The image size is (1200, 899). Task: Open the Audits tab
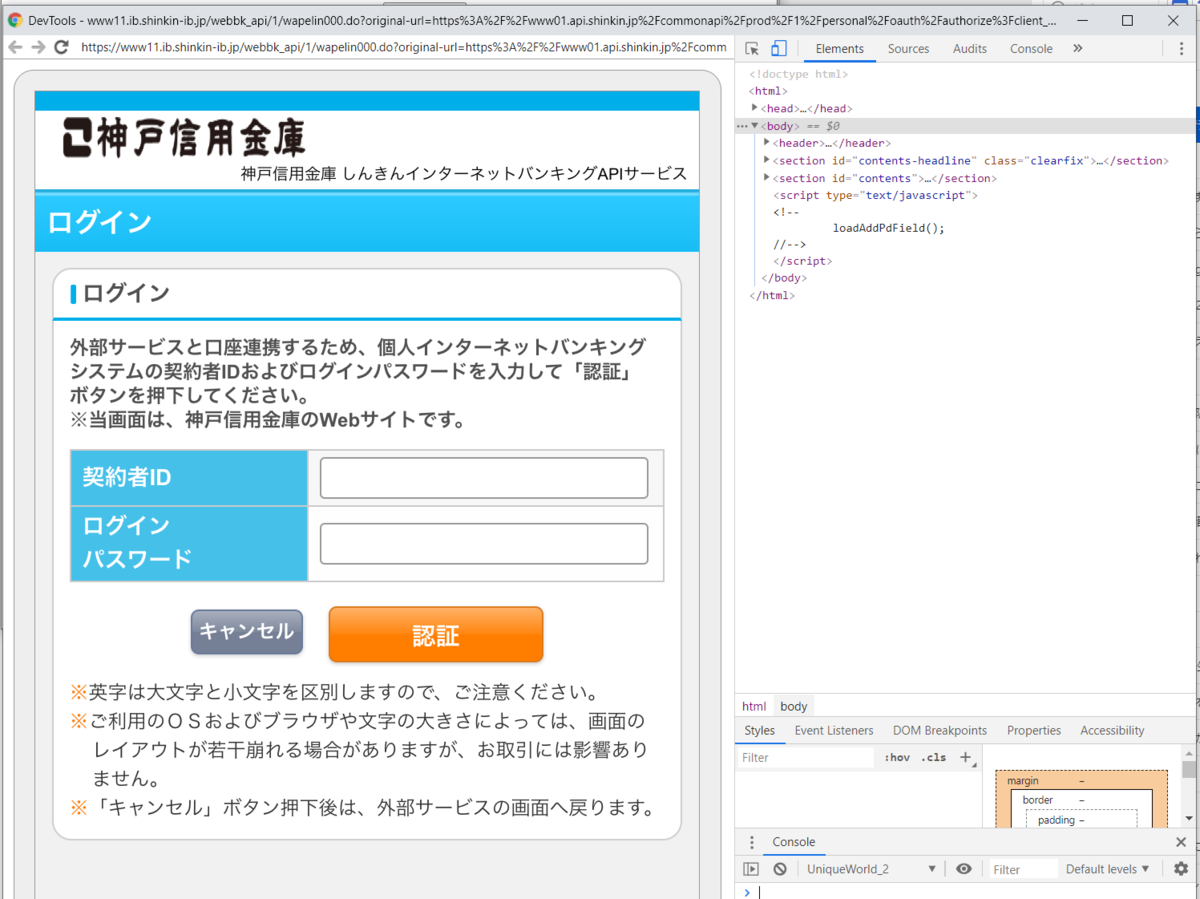[x=970, y=48]
